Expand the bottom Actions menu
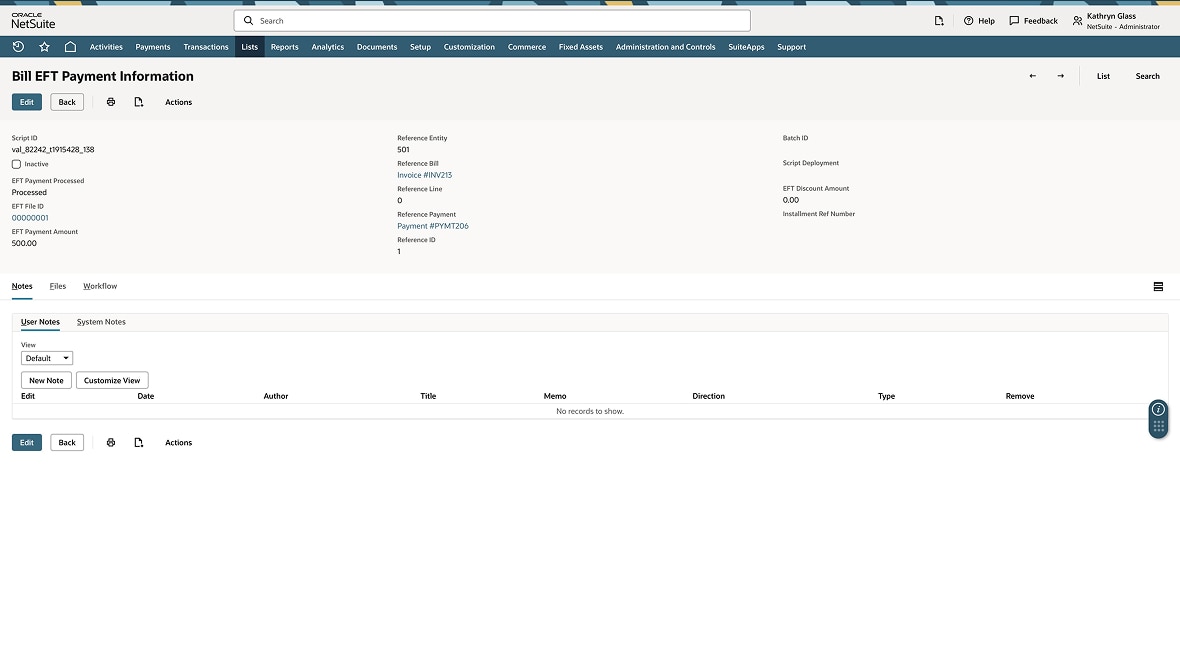This screenshot has height=656, width=1180. click(x=178, y=442)
